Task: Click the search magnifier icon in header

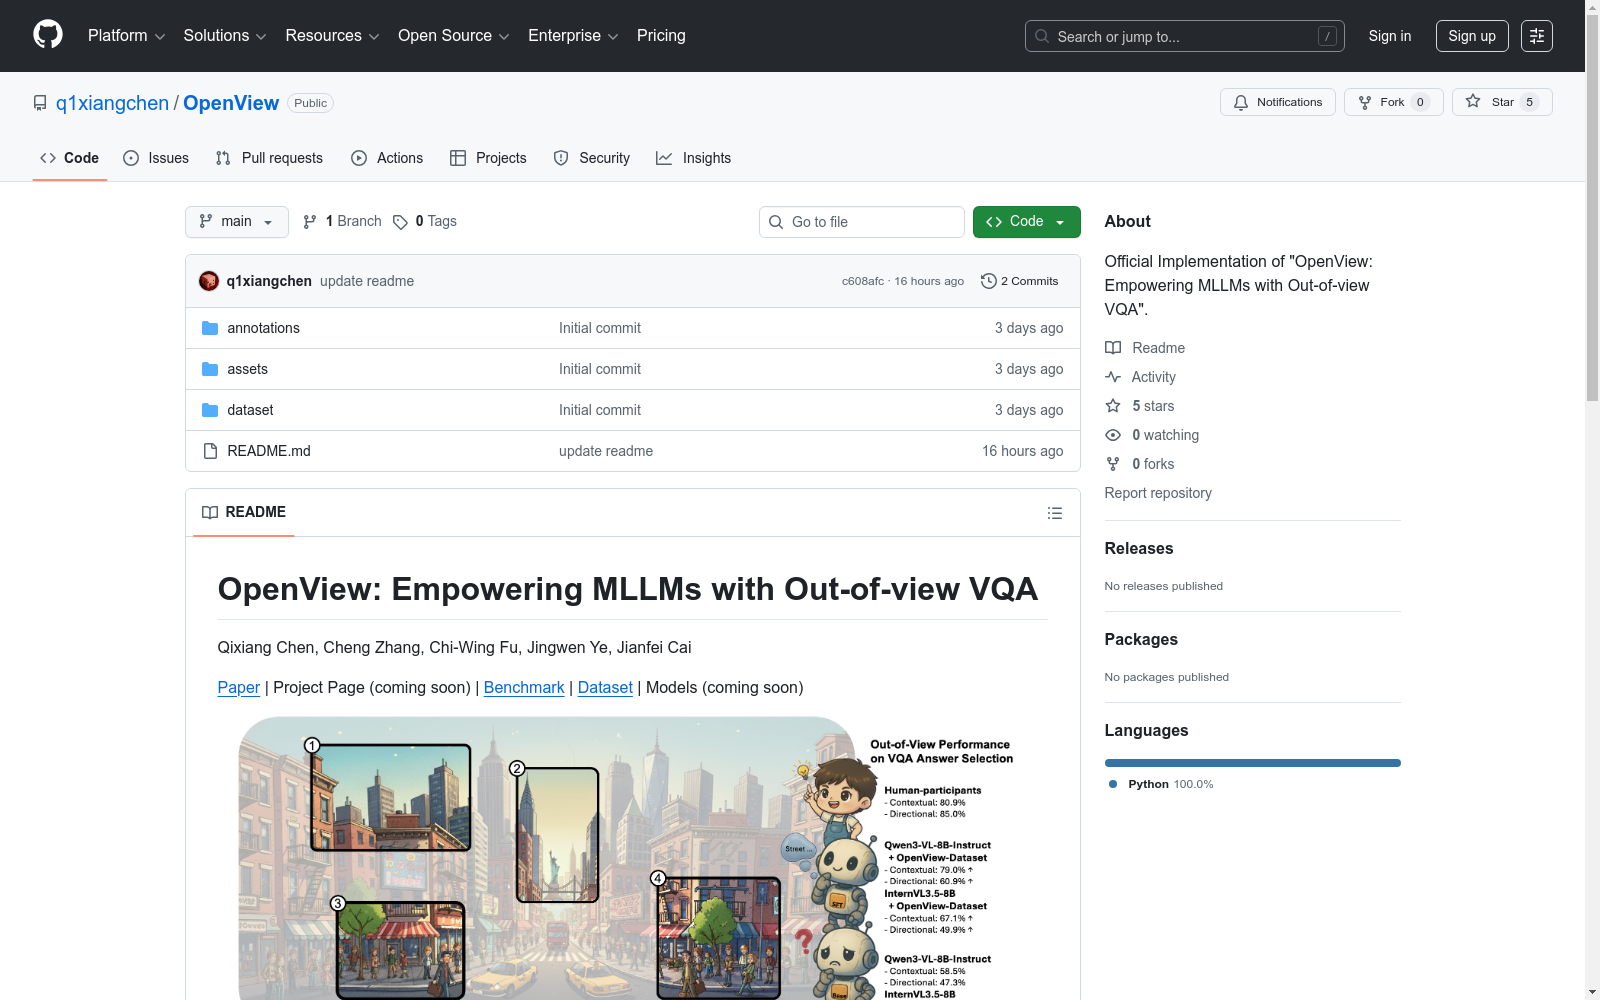Action: point(1042,36)
